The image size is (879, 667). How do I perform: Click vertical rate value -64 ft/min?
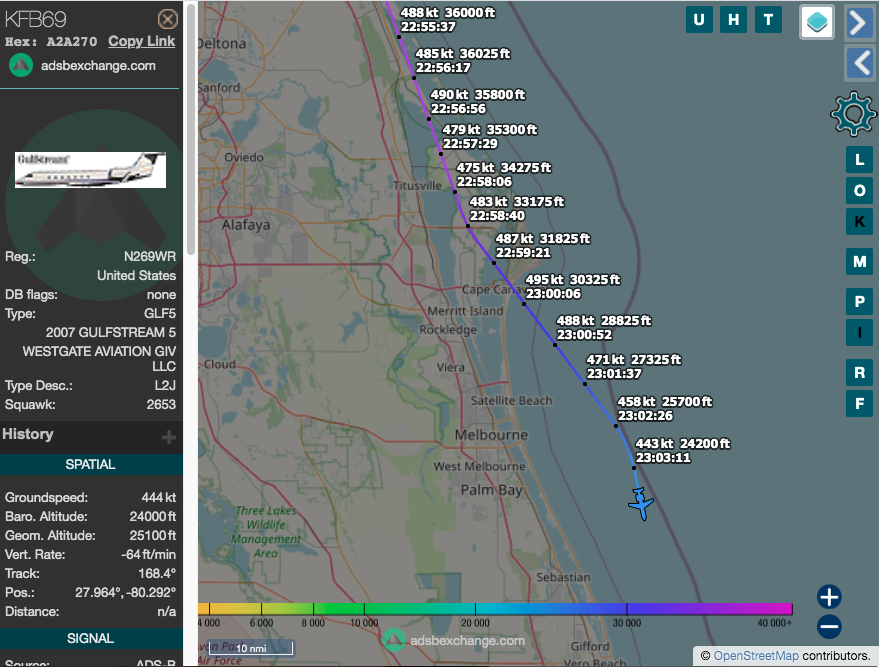pos(148,555)
